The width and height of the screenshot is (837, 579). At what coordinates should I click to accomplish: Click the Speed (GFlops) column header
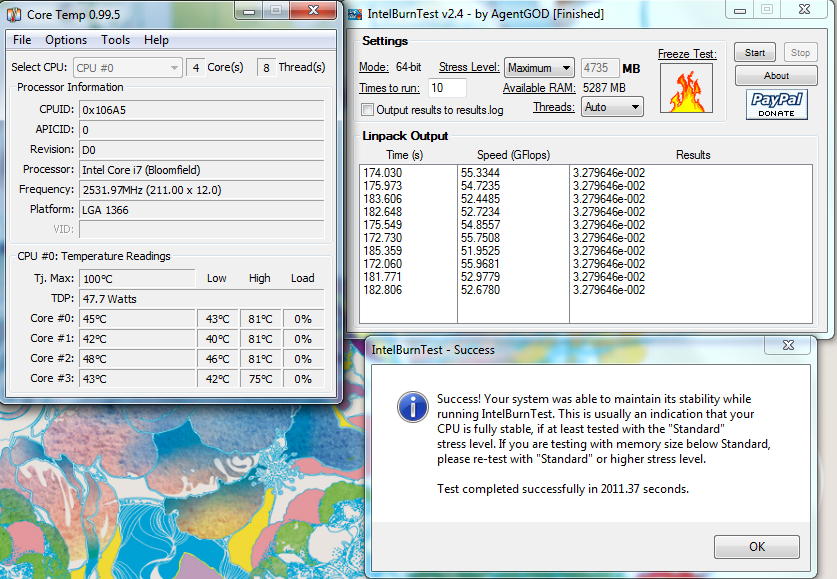tap(513, 155)
